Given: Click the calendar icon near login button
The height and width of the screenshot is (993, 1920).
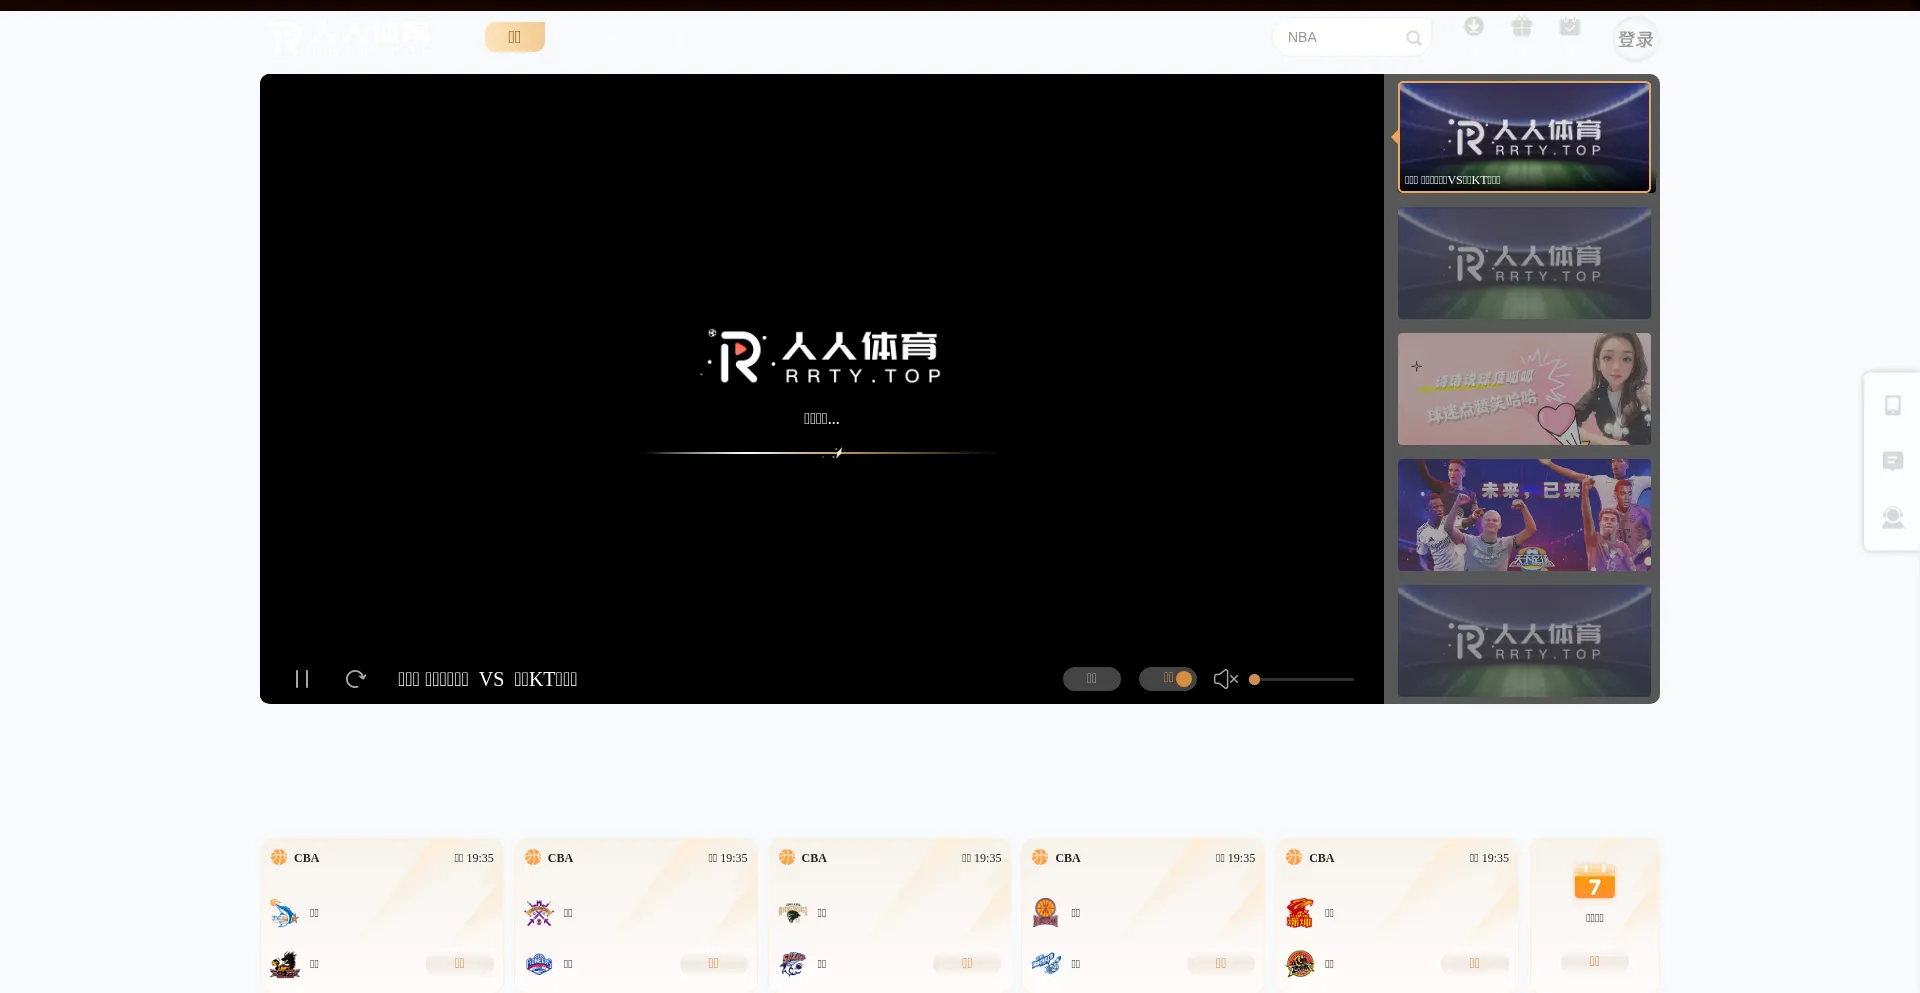Looking at the screenshot, I should (1569, 27).
